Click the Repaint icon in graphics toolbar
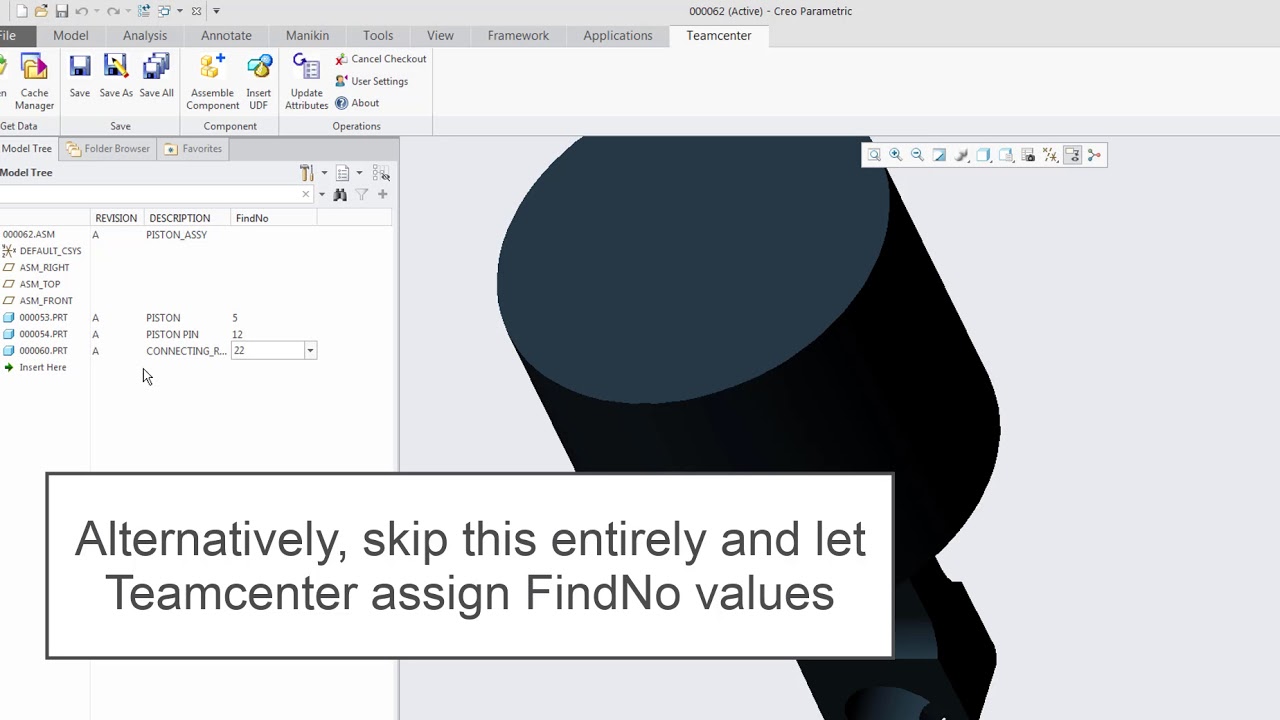This screenshot has width=1280, height=720. [x=940, y=155]
